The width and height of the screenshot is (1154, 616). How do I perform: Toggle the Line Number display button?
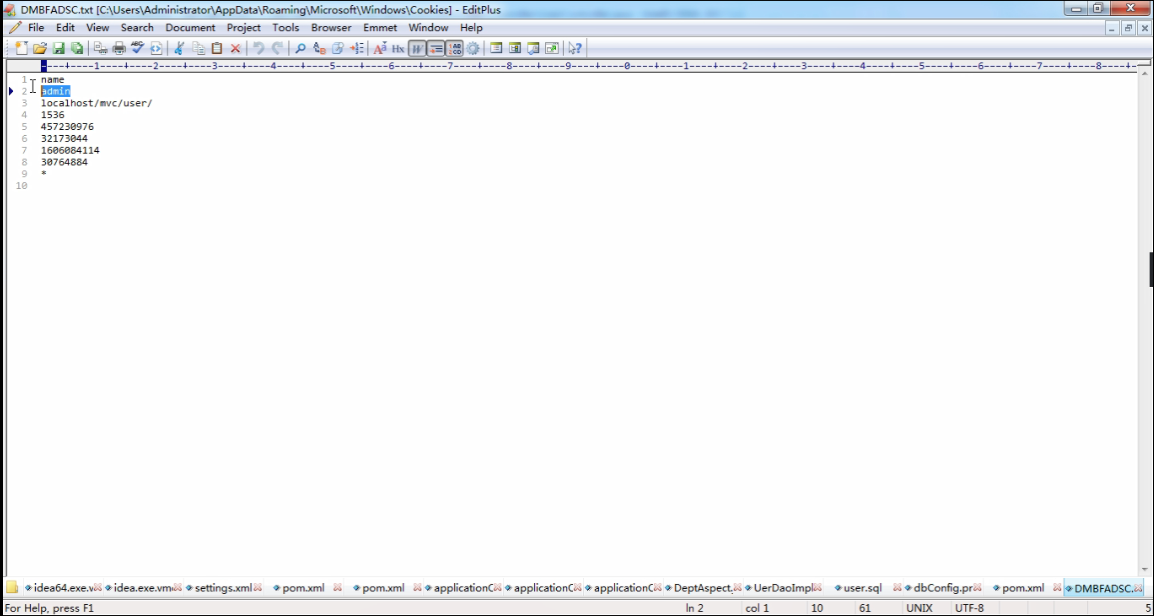pos(455,49)
